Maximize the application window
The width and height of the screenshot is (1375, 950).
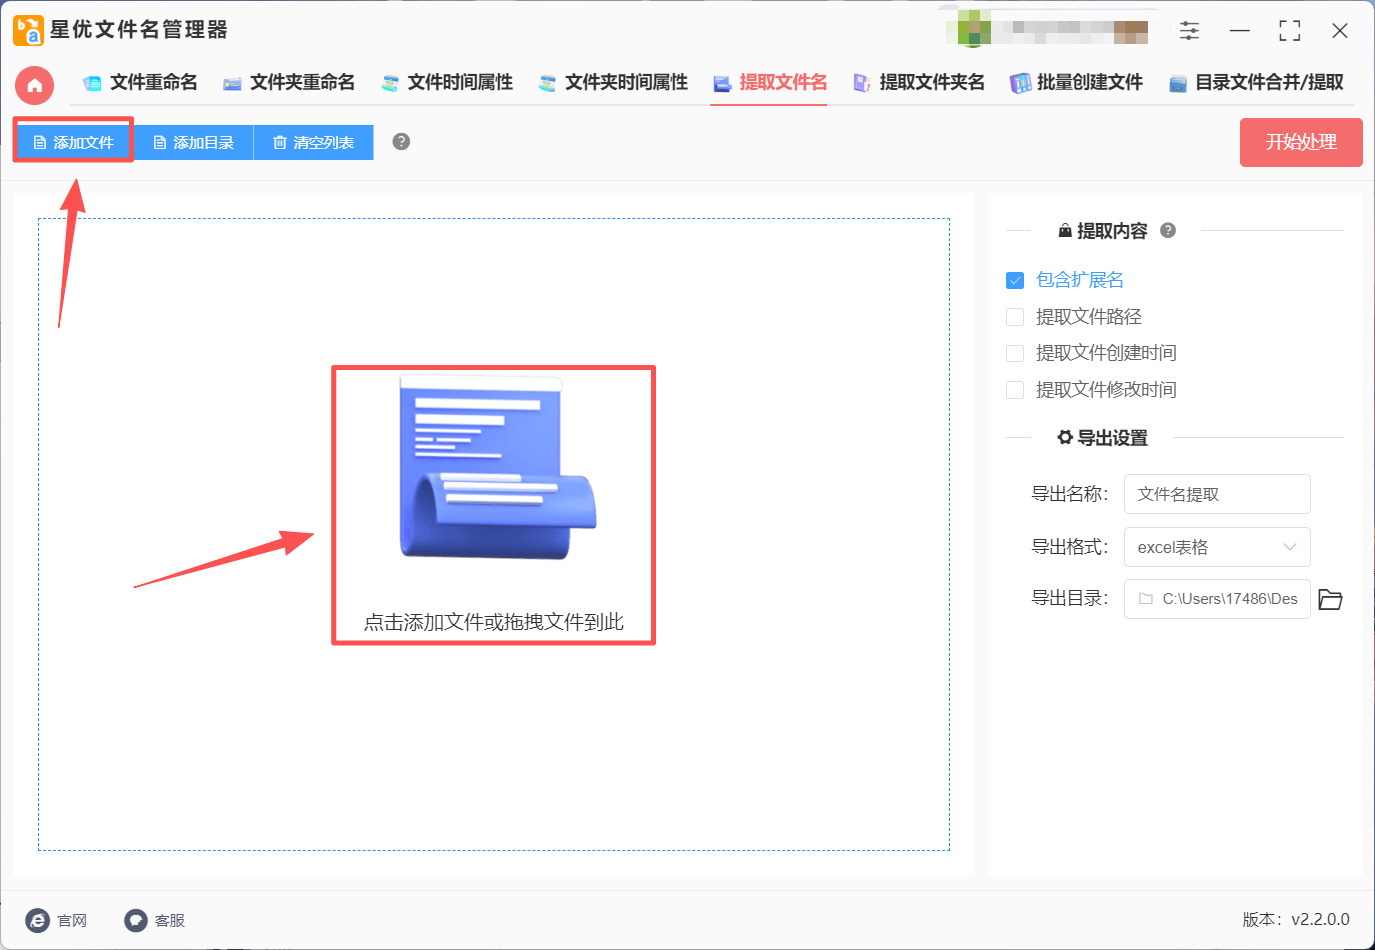[x=1290, y=30]
